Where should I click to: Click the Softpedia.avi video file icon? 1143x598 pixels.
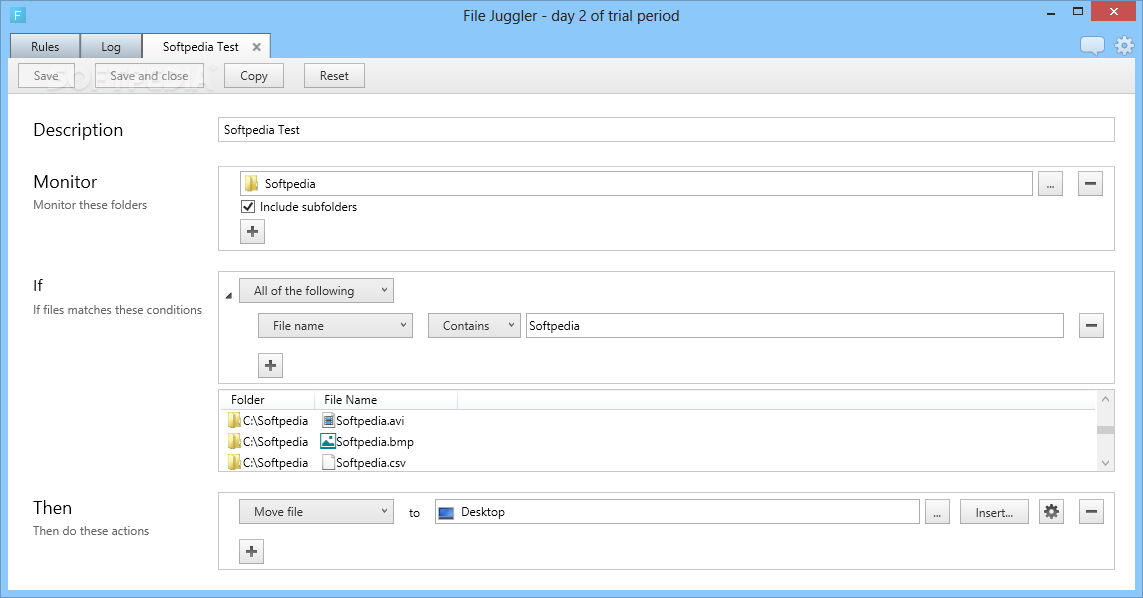(x=328, y=421)
